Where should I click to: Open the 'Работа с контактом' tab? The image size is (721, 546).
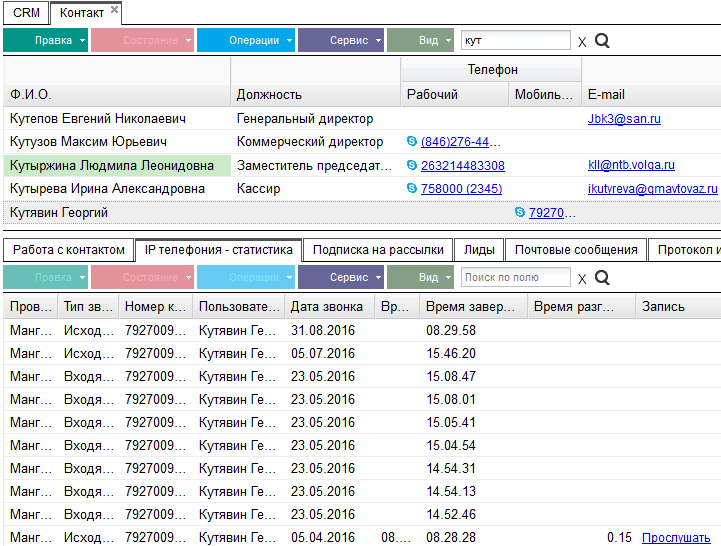coord(69,250)
